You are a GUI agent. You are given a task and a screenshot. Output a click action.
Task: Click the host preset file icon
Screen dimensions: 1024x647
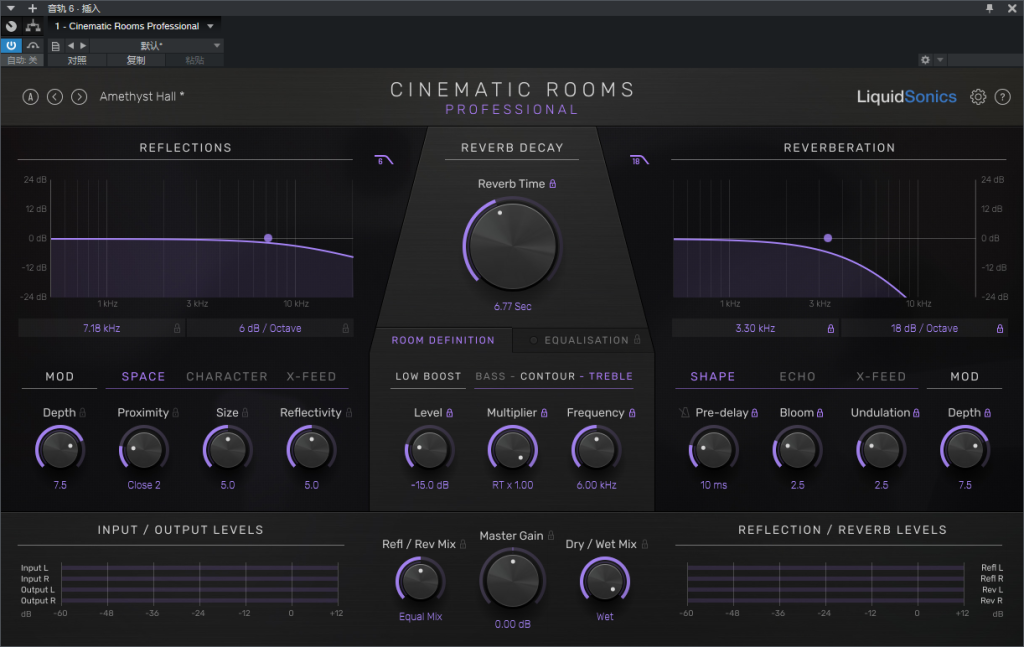(x=56, y=46)
